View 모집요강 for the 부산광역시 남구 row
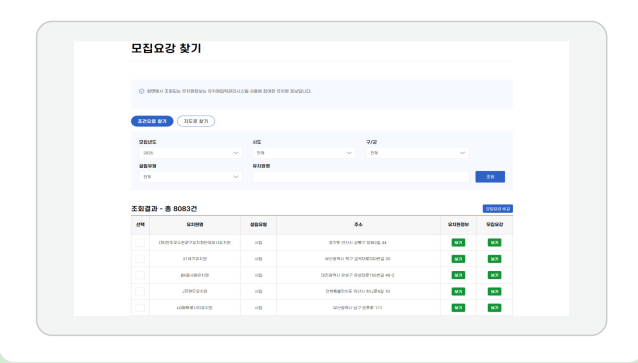Image resolution: width=638 pixels, height=363 pixels. click(x=494, y=308)
